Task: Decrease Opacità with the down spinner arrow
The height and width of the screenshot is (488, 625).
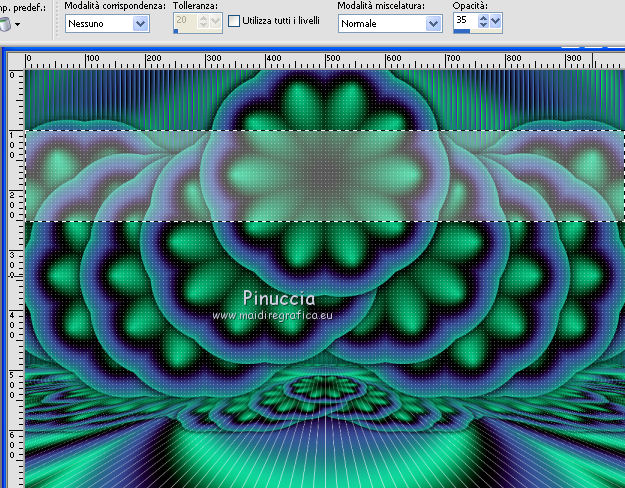Action: coord(482,25)
